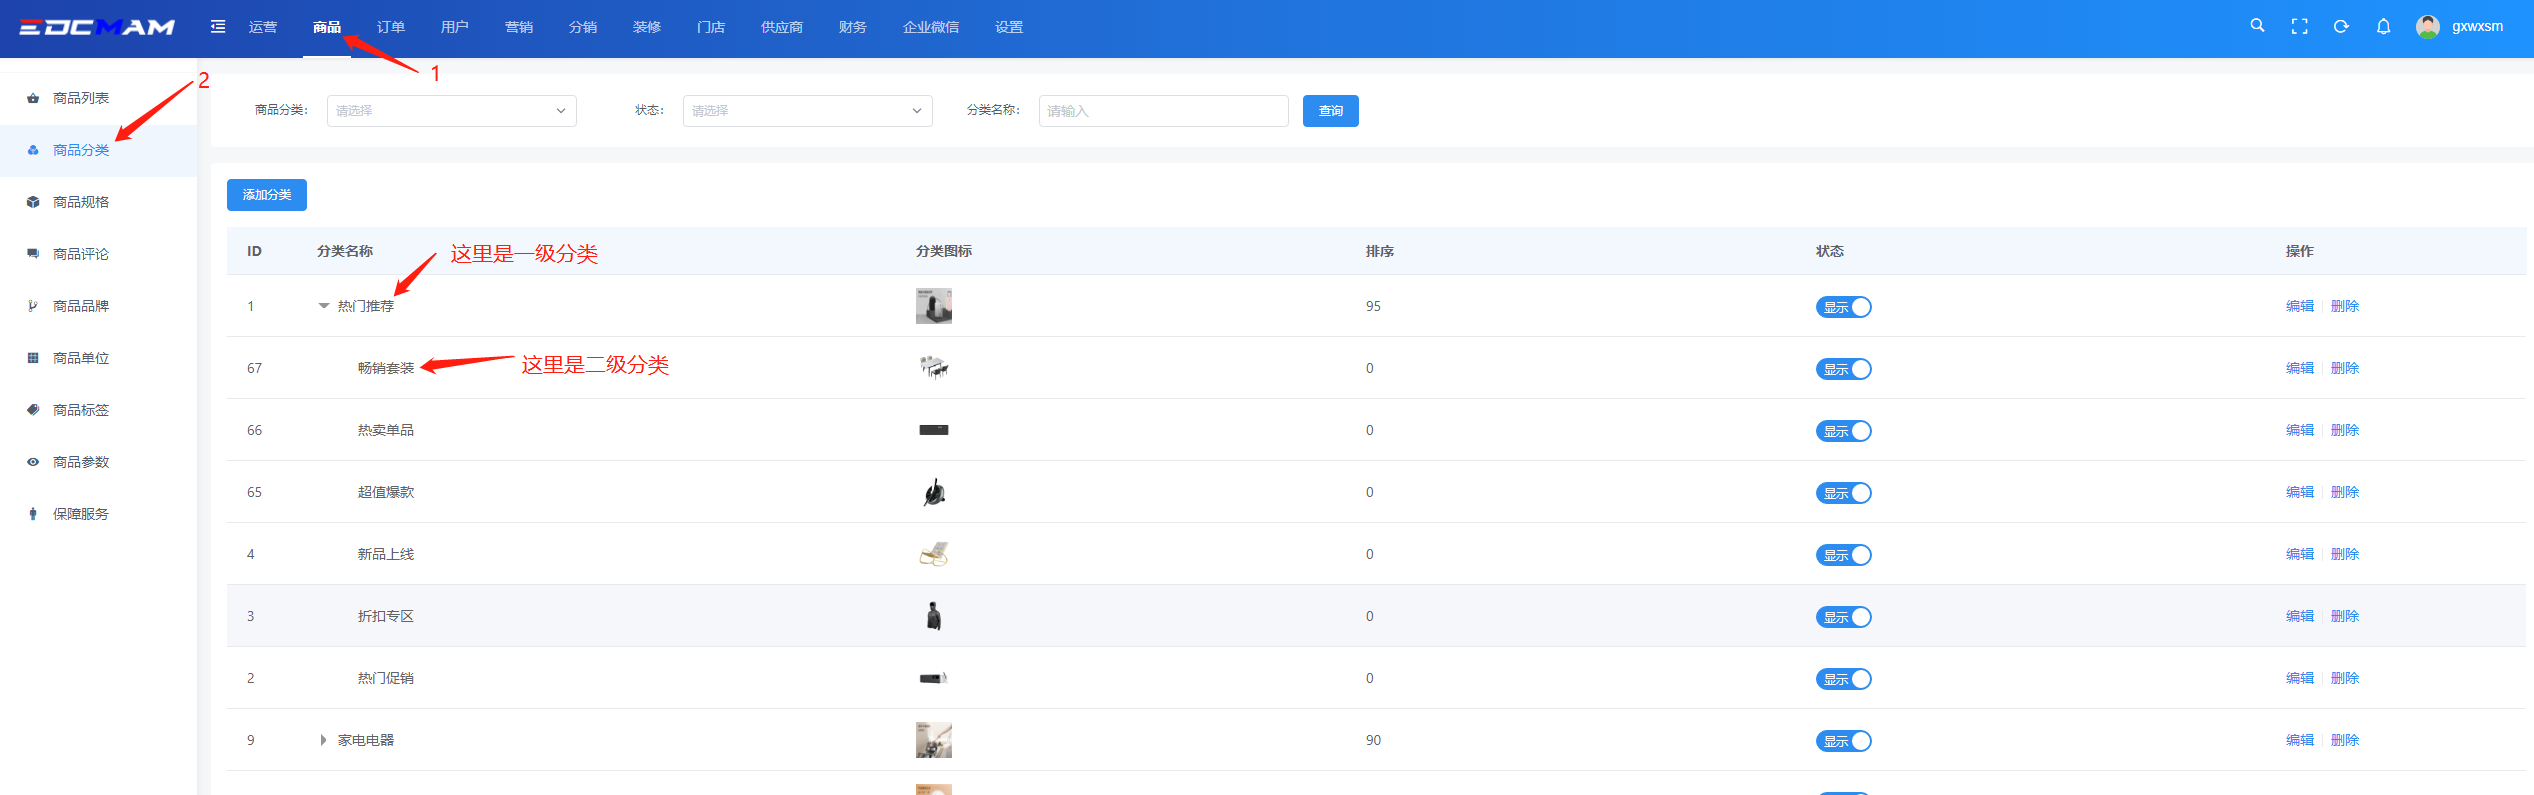Switch to the 订单 top menu
This screenshot has height=795, width=2534.
391,27
